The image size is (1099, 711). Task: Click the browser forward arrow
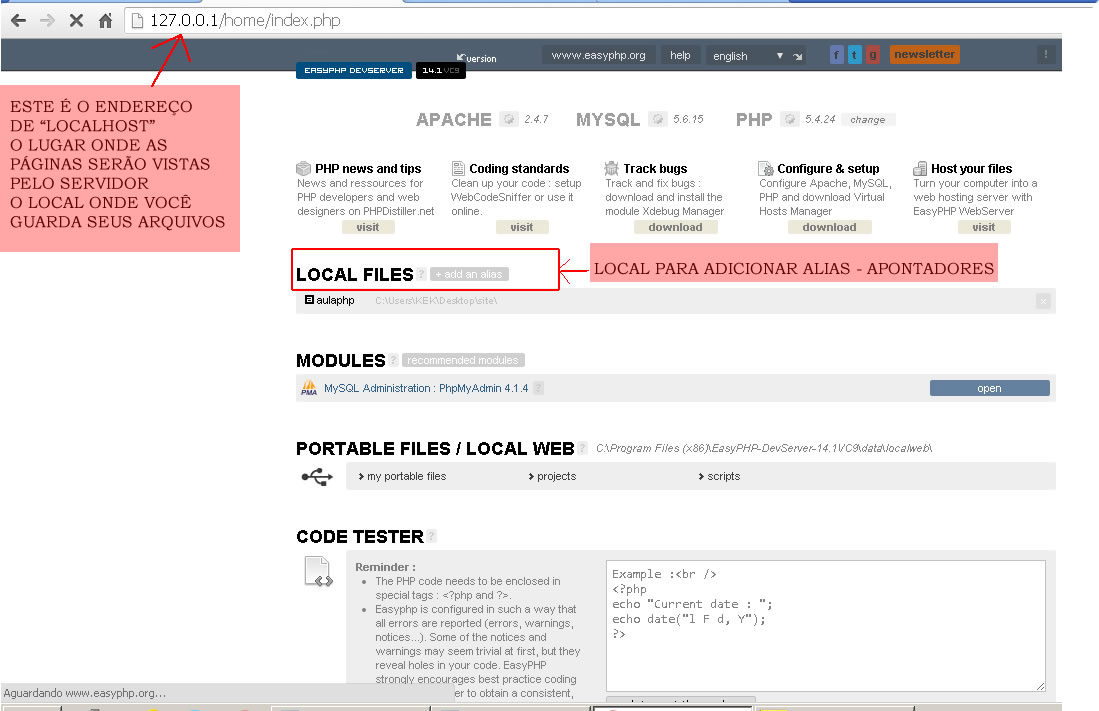pyautogui.click(x=48, y=20)
